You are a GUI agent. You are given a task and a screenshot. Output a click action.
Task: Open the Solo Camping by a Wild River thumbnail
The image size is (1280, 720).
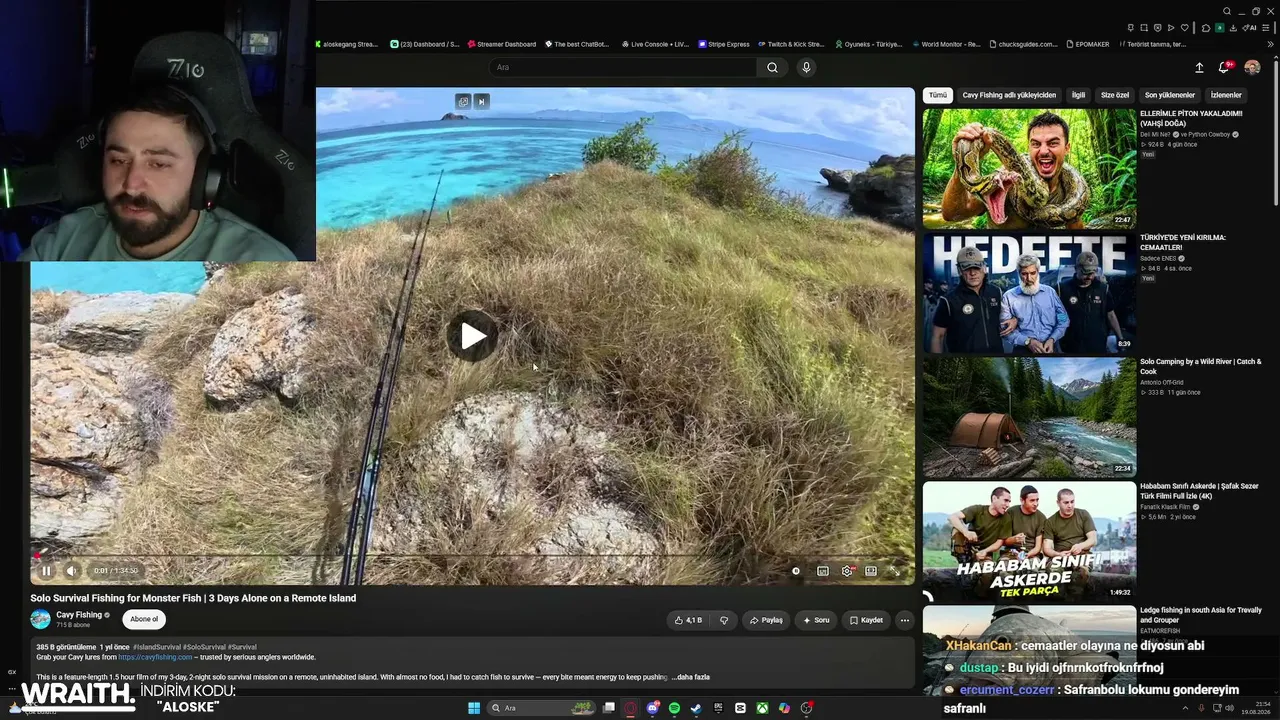[1029, 417]
